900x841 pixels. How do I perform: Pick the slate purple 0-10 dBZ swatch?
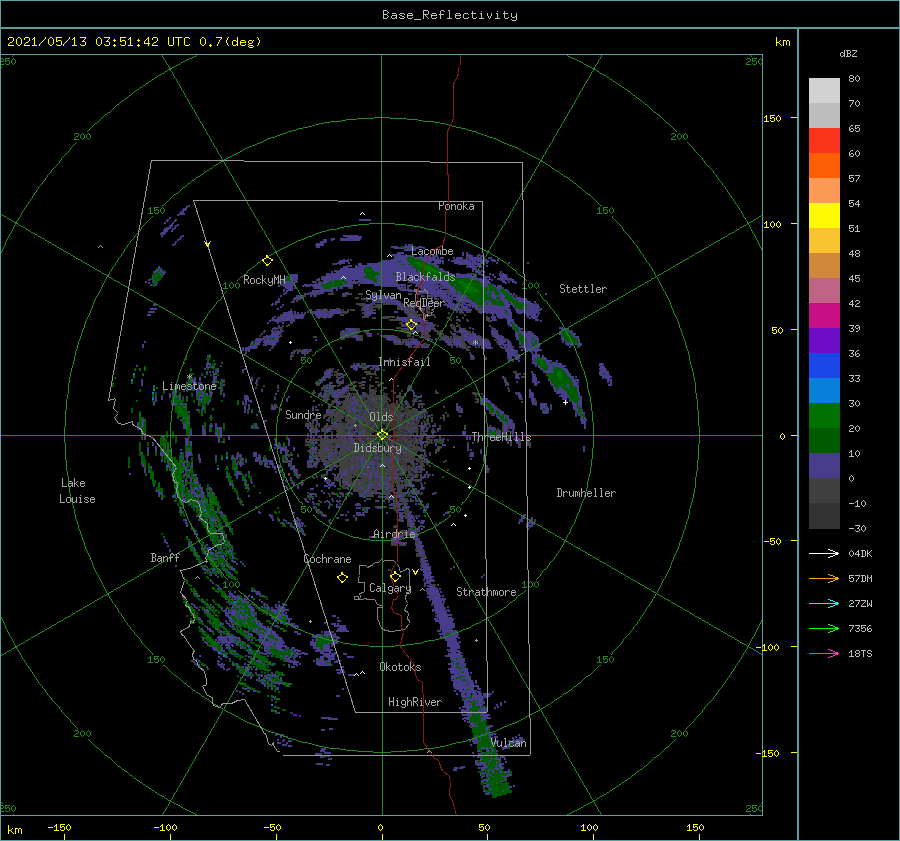click(x=824, y=466)
